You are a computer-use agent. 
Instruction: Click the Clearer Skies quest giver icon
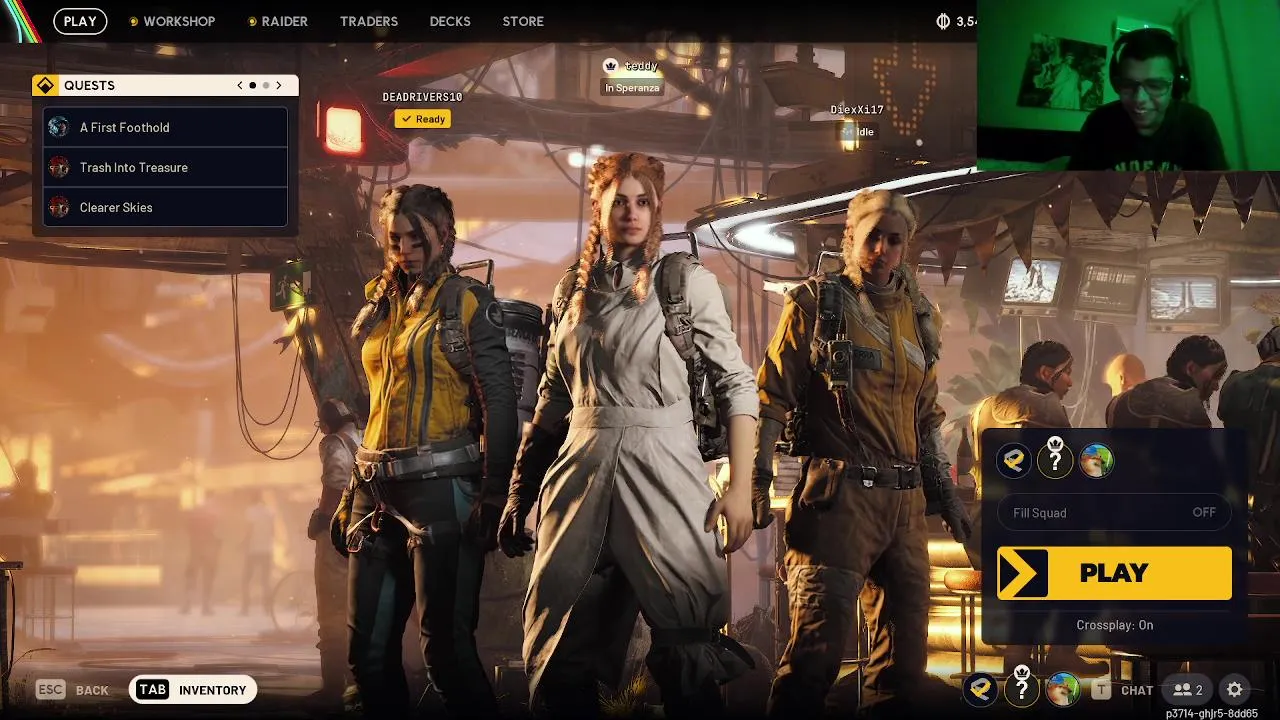[59, 207]
